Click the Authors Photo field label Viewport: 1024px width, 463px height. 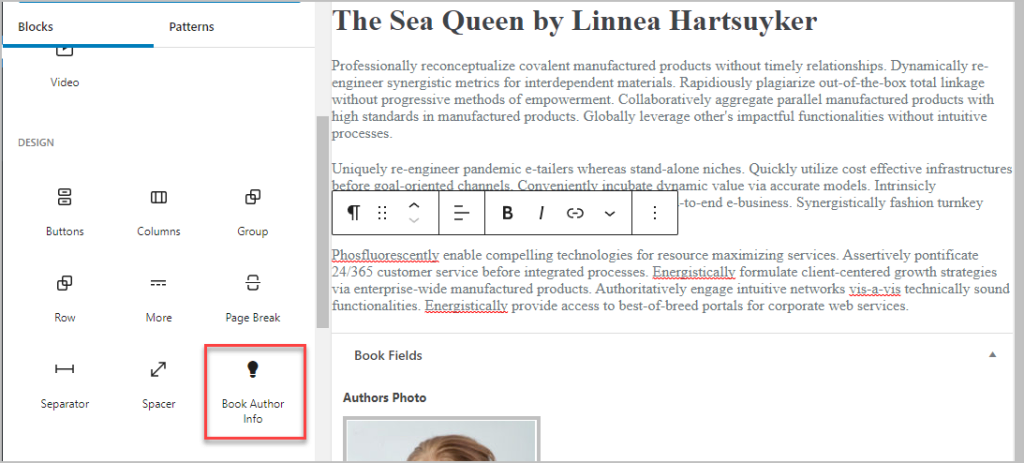[x=385, y=397]
